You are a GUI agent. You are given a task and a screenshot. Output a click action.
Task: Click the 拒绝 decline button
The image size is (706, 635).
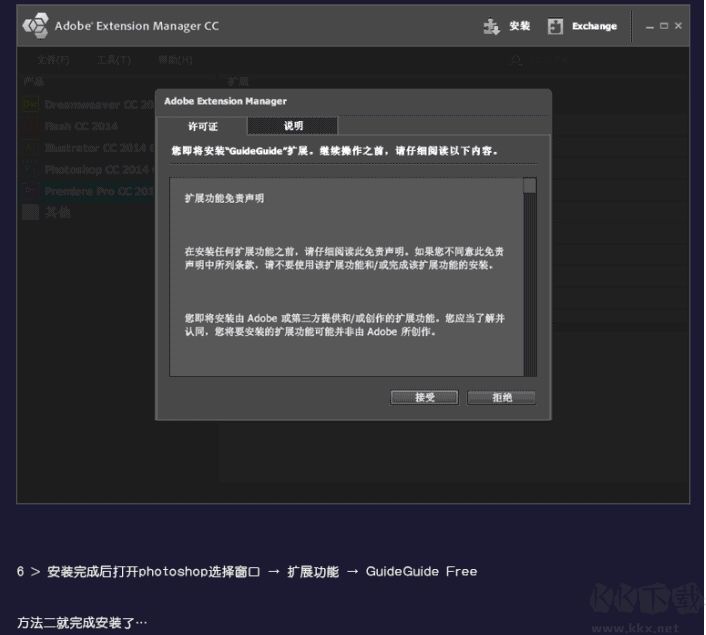[502, 397]
